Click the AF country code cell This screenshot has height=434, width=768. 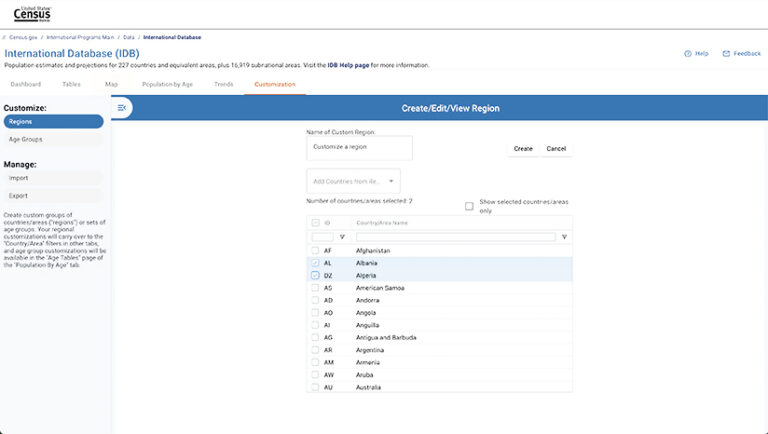pyautogui.click(x=328, y=250)
